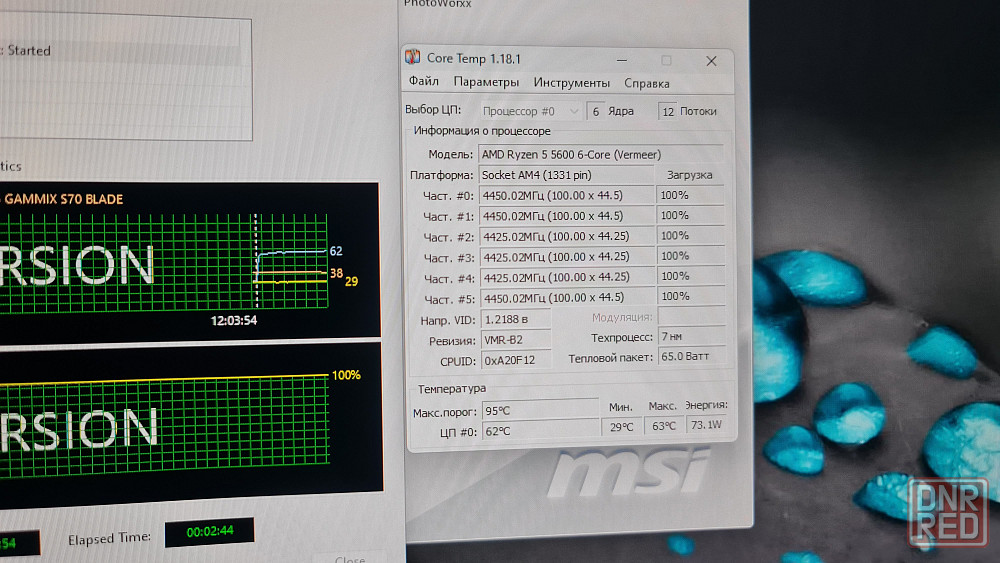The width and height of the screenshot is (1000, 563).
Task: Click the Core Temp icon in title bar
Action: point(413,58)
